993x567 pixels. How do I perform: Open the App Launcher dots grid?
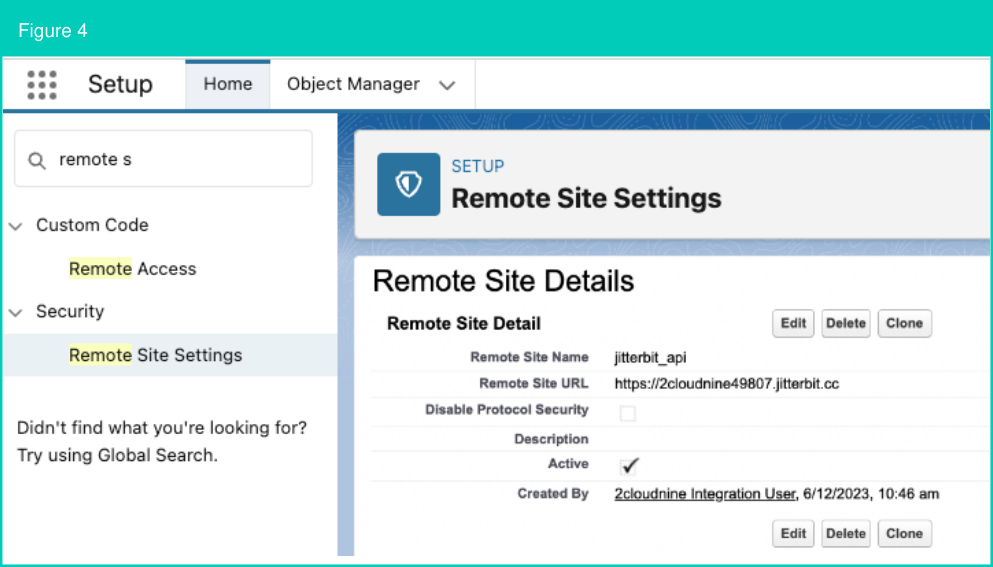tap(42, 85)
